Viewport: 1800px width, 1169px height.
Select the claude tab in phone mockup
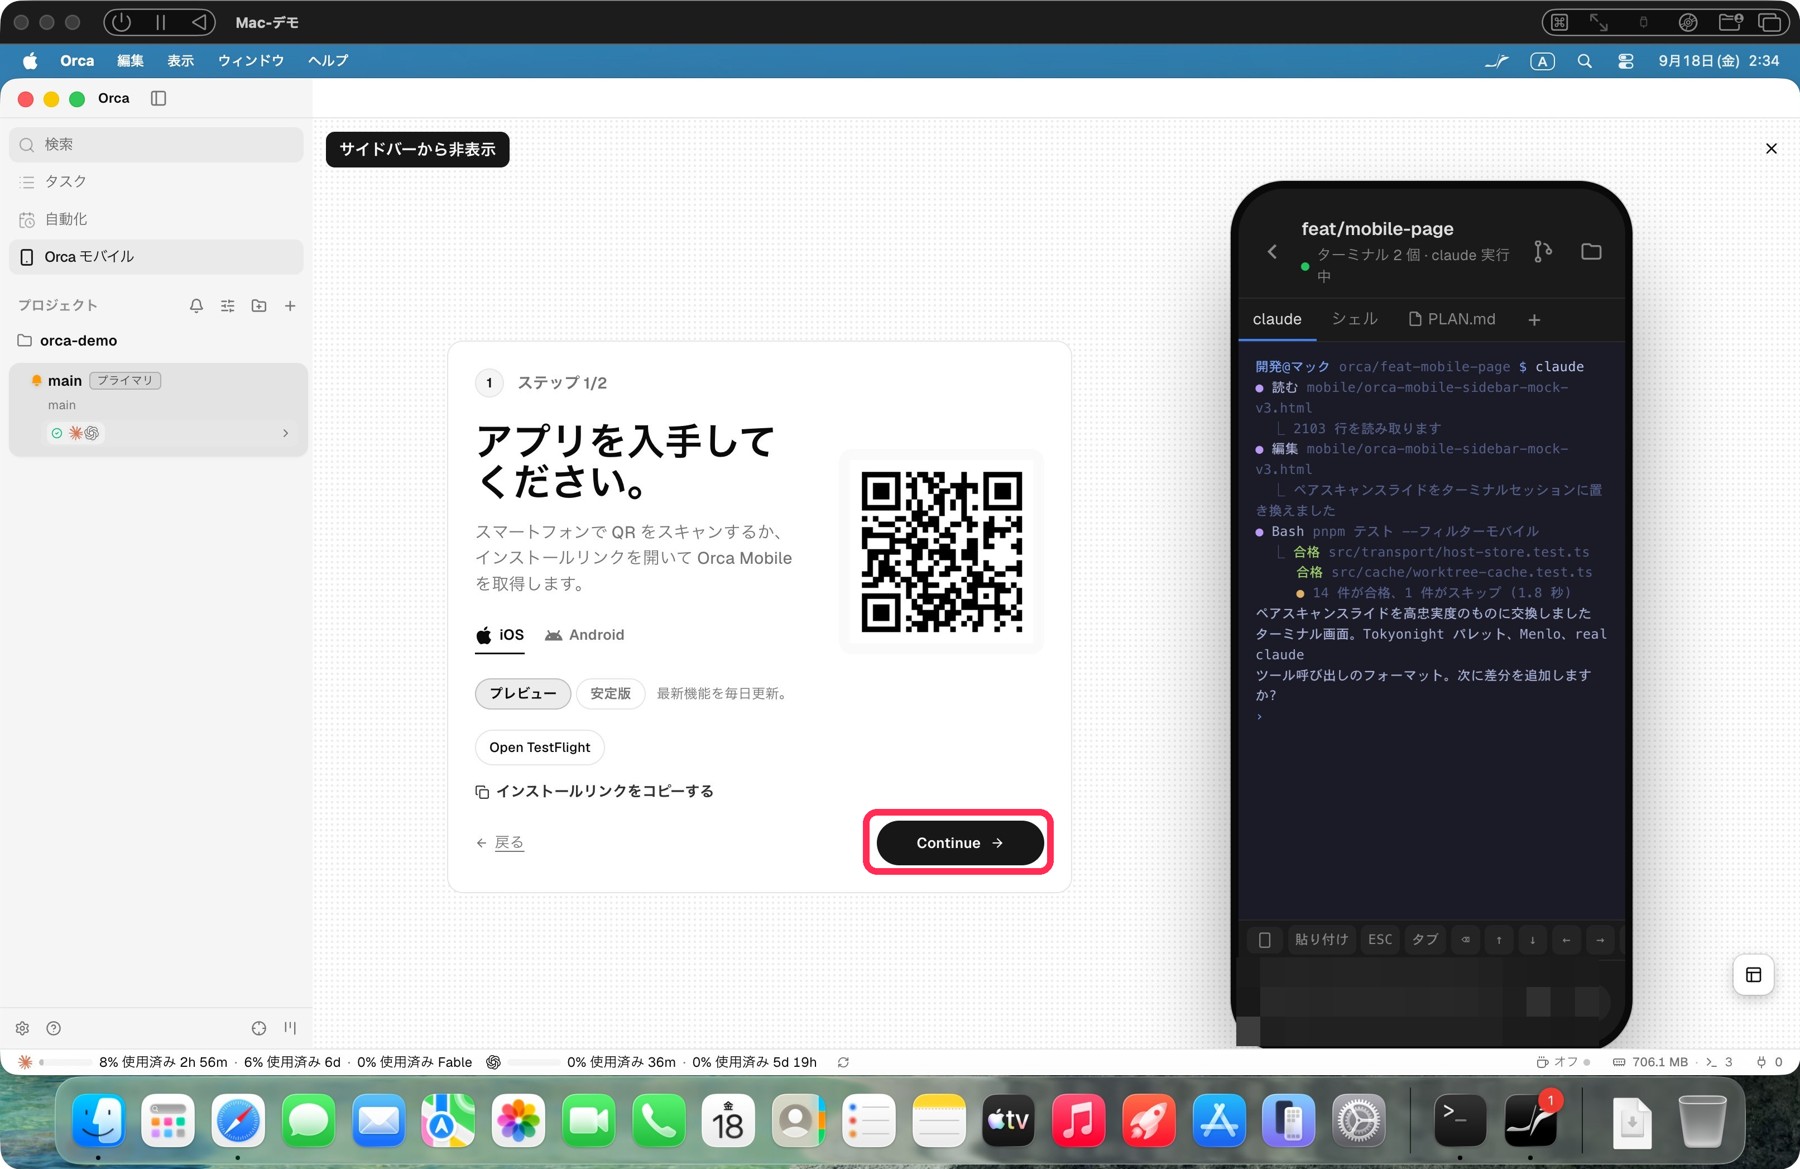pos(1277,319)
